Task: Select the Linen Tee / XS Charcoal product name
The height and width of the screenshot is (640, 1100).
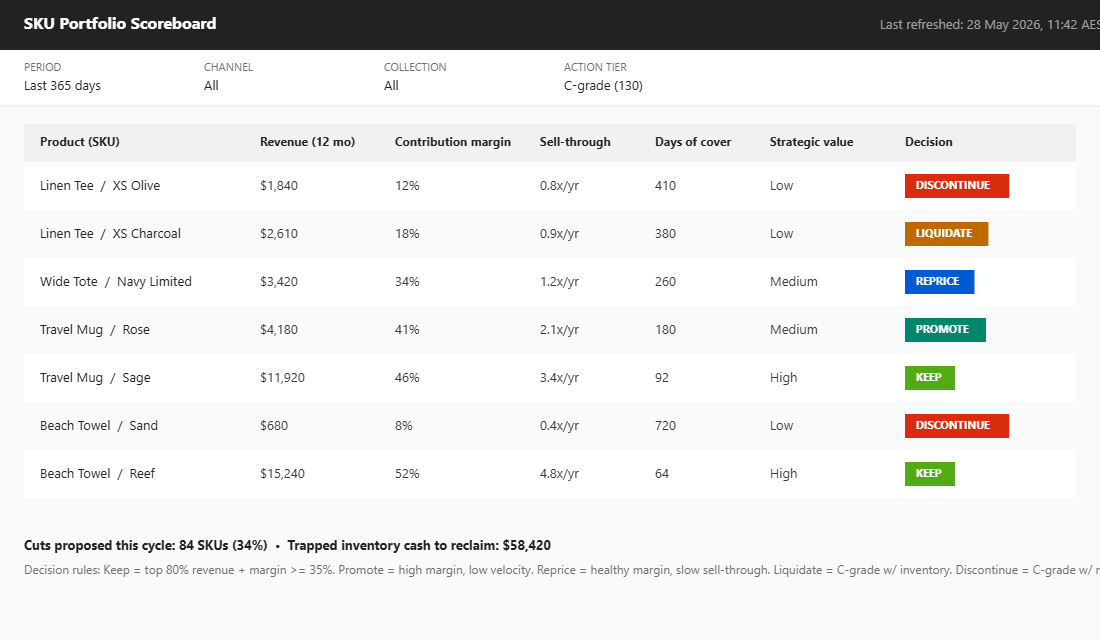Action: pyautogui.click(x=110, y=234)
